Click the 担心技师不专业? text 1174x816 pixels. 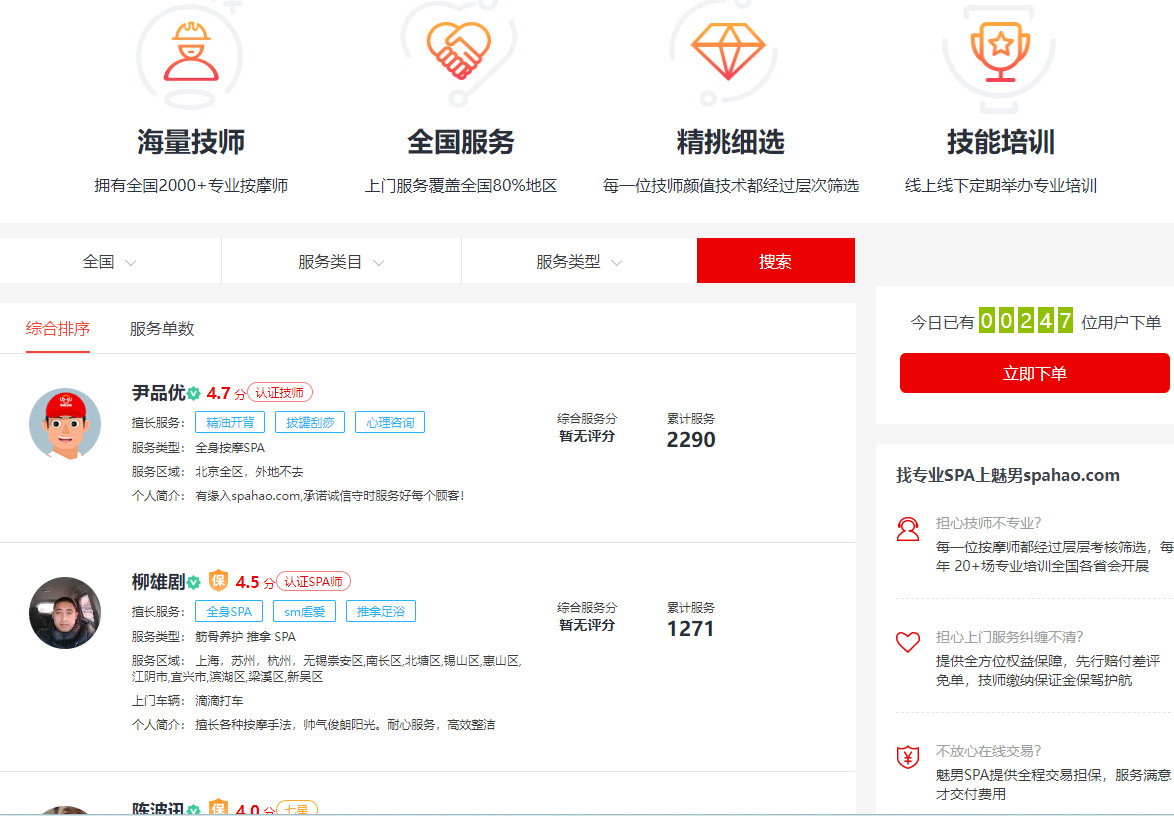tap(988, 523)
